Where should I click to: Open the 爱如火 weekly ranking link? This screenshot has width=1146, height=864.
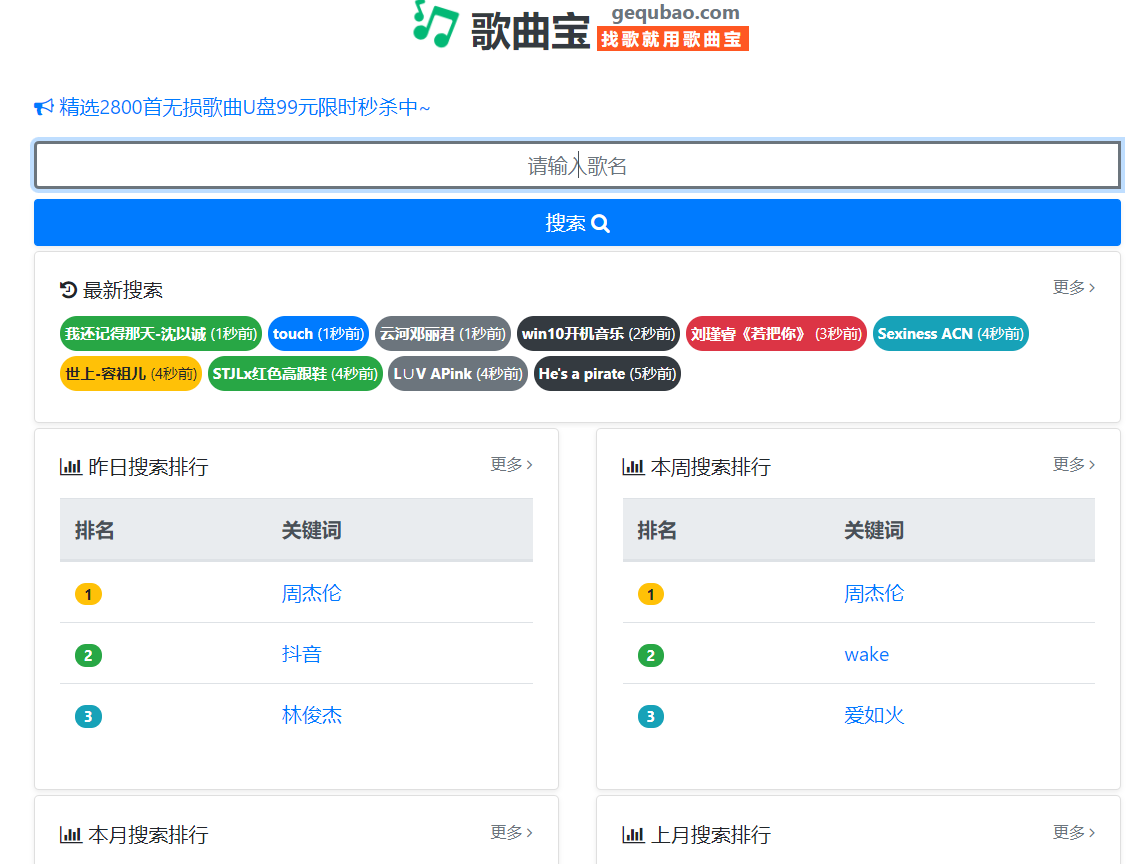coord(874,715)
